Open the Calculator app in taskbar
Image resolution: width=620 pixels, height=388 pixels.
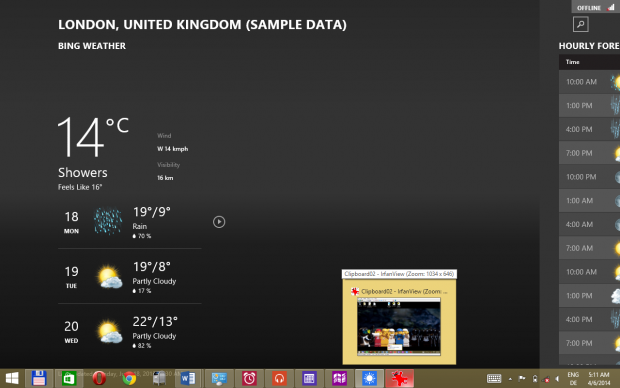[309, 379]
